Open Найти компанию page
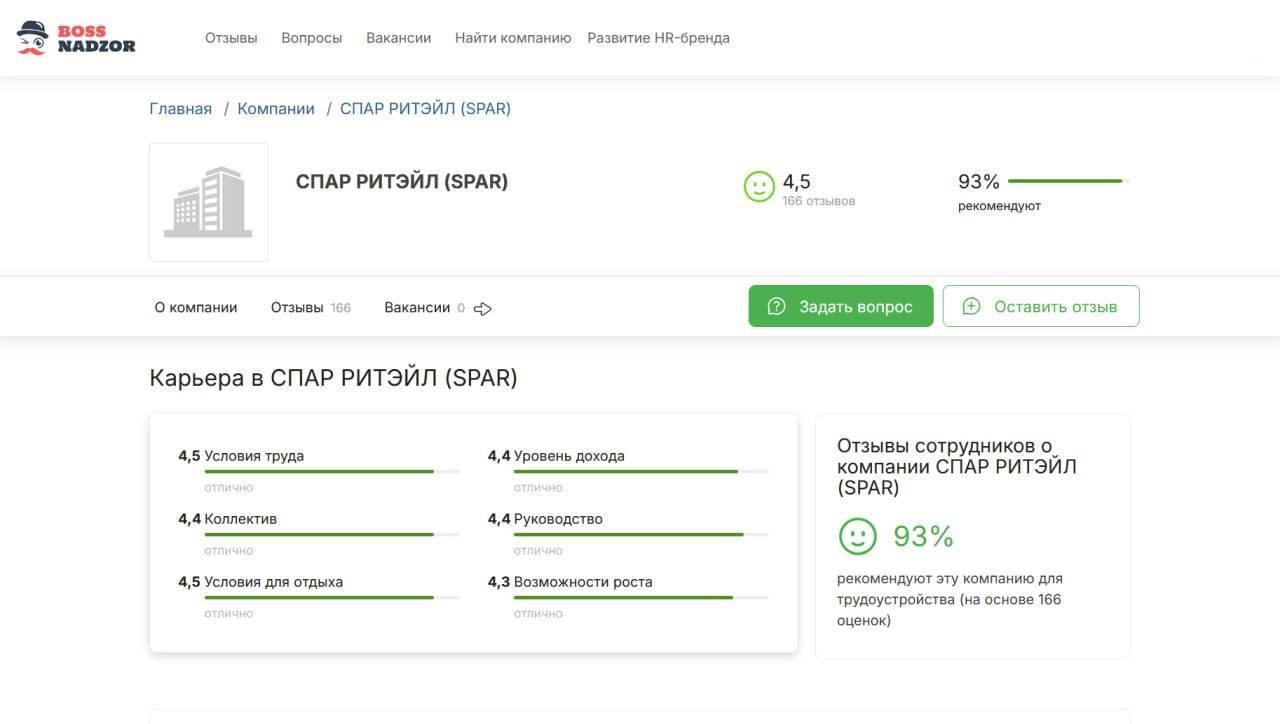 513,38
